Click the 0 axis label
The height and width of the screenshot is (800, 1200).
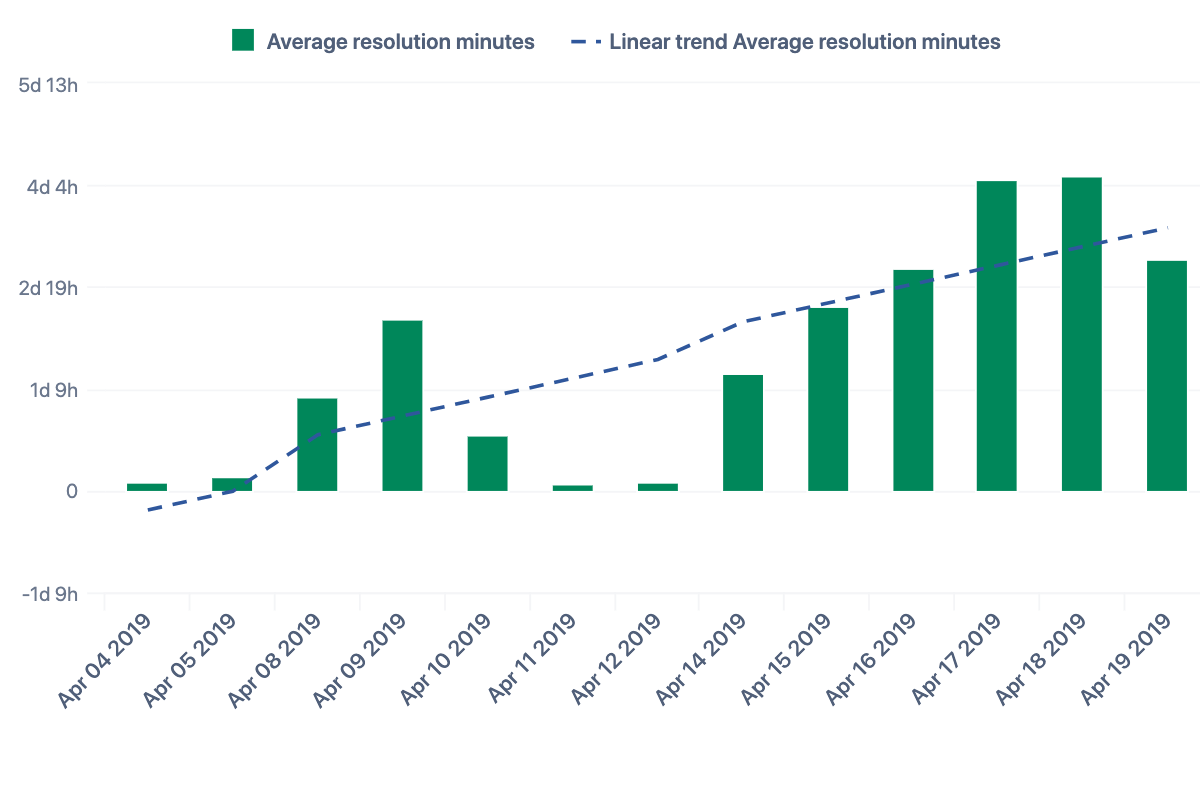point(72,491)
